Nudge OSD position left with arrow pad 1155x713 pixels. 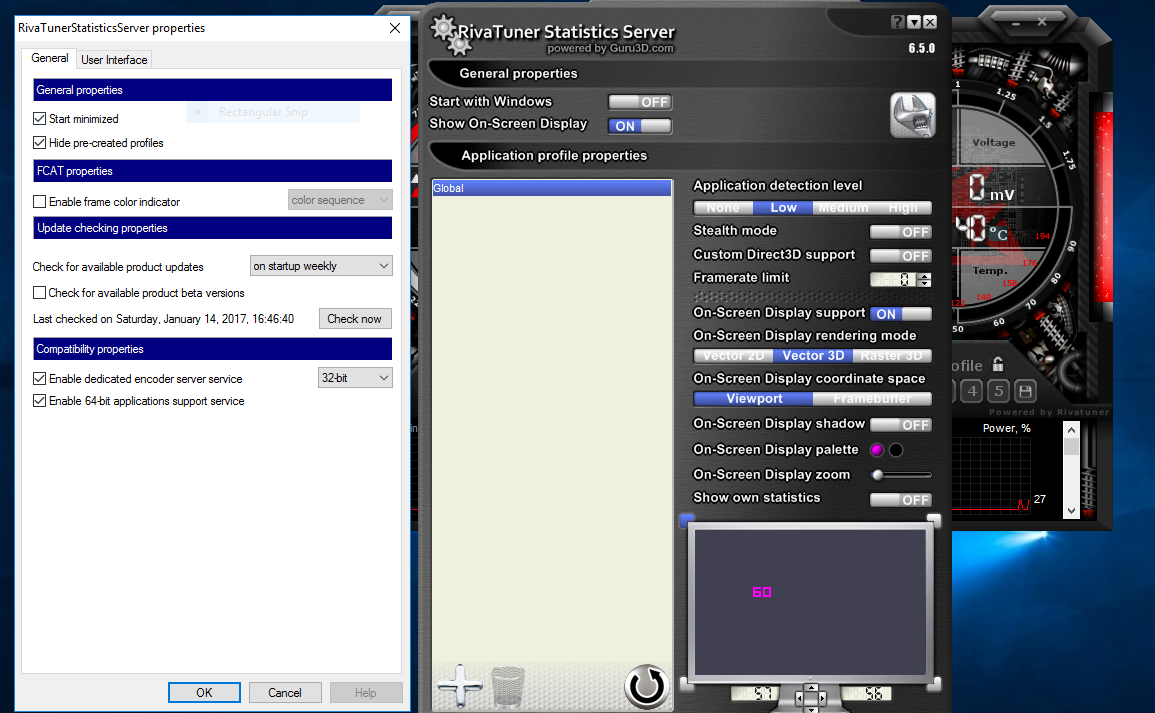tap(801, 697)
